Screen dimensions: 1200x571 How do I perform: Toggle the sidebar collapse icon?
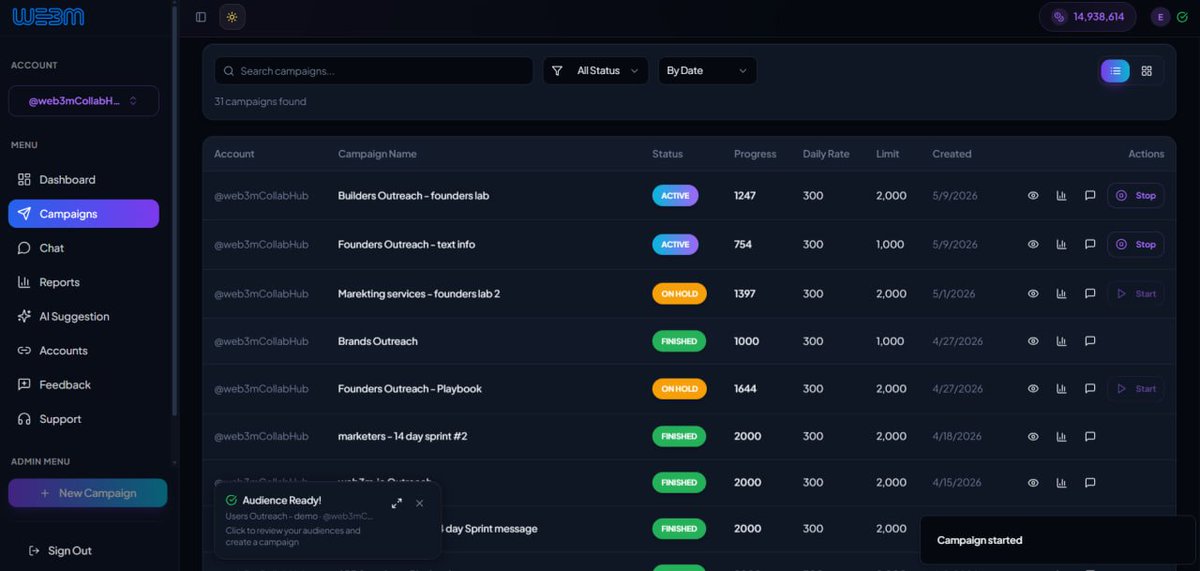tap(201, 17)
